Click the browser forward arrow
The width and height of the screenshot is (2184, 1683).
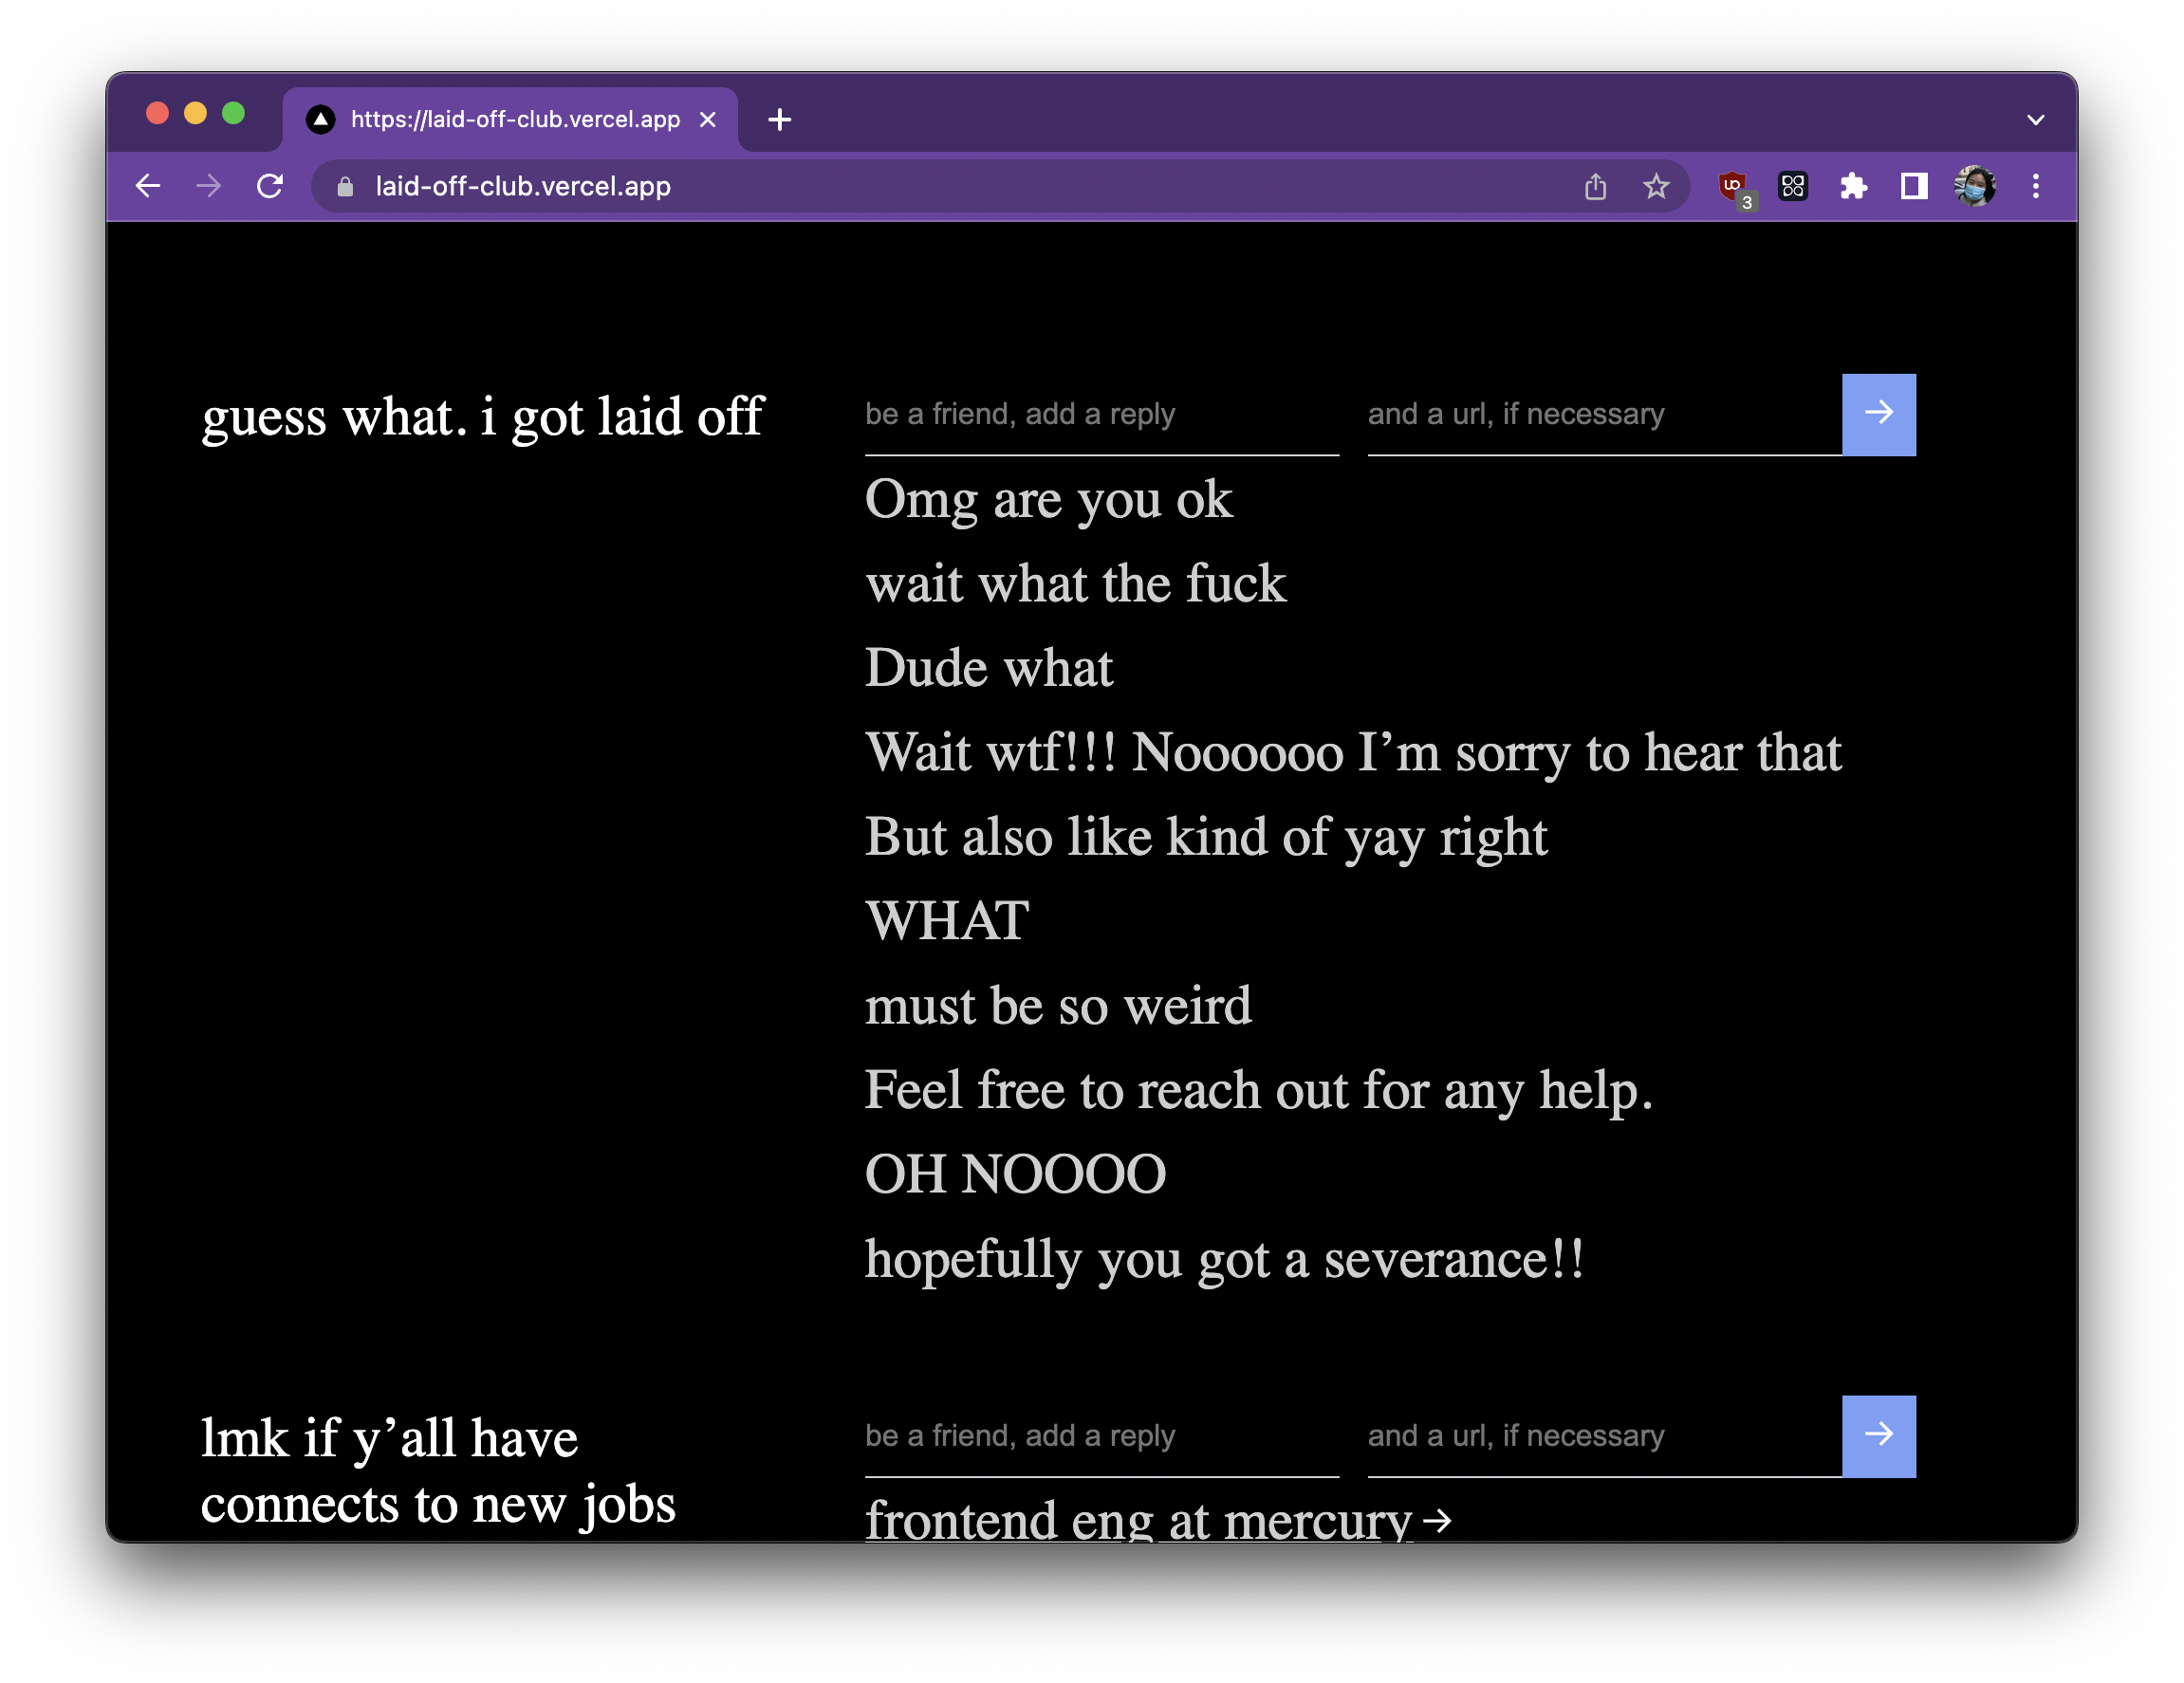pos(208,186)
